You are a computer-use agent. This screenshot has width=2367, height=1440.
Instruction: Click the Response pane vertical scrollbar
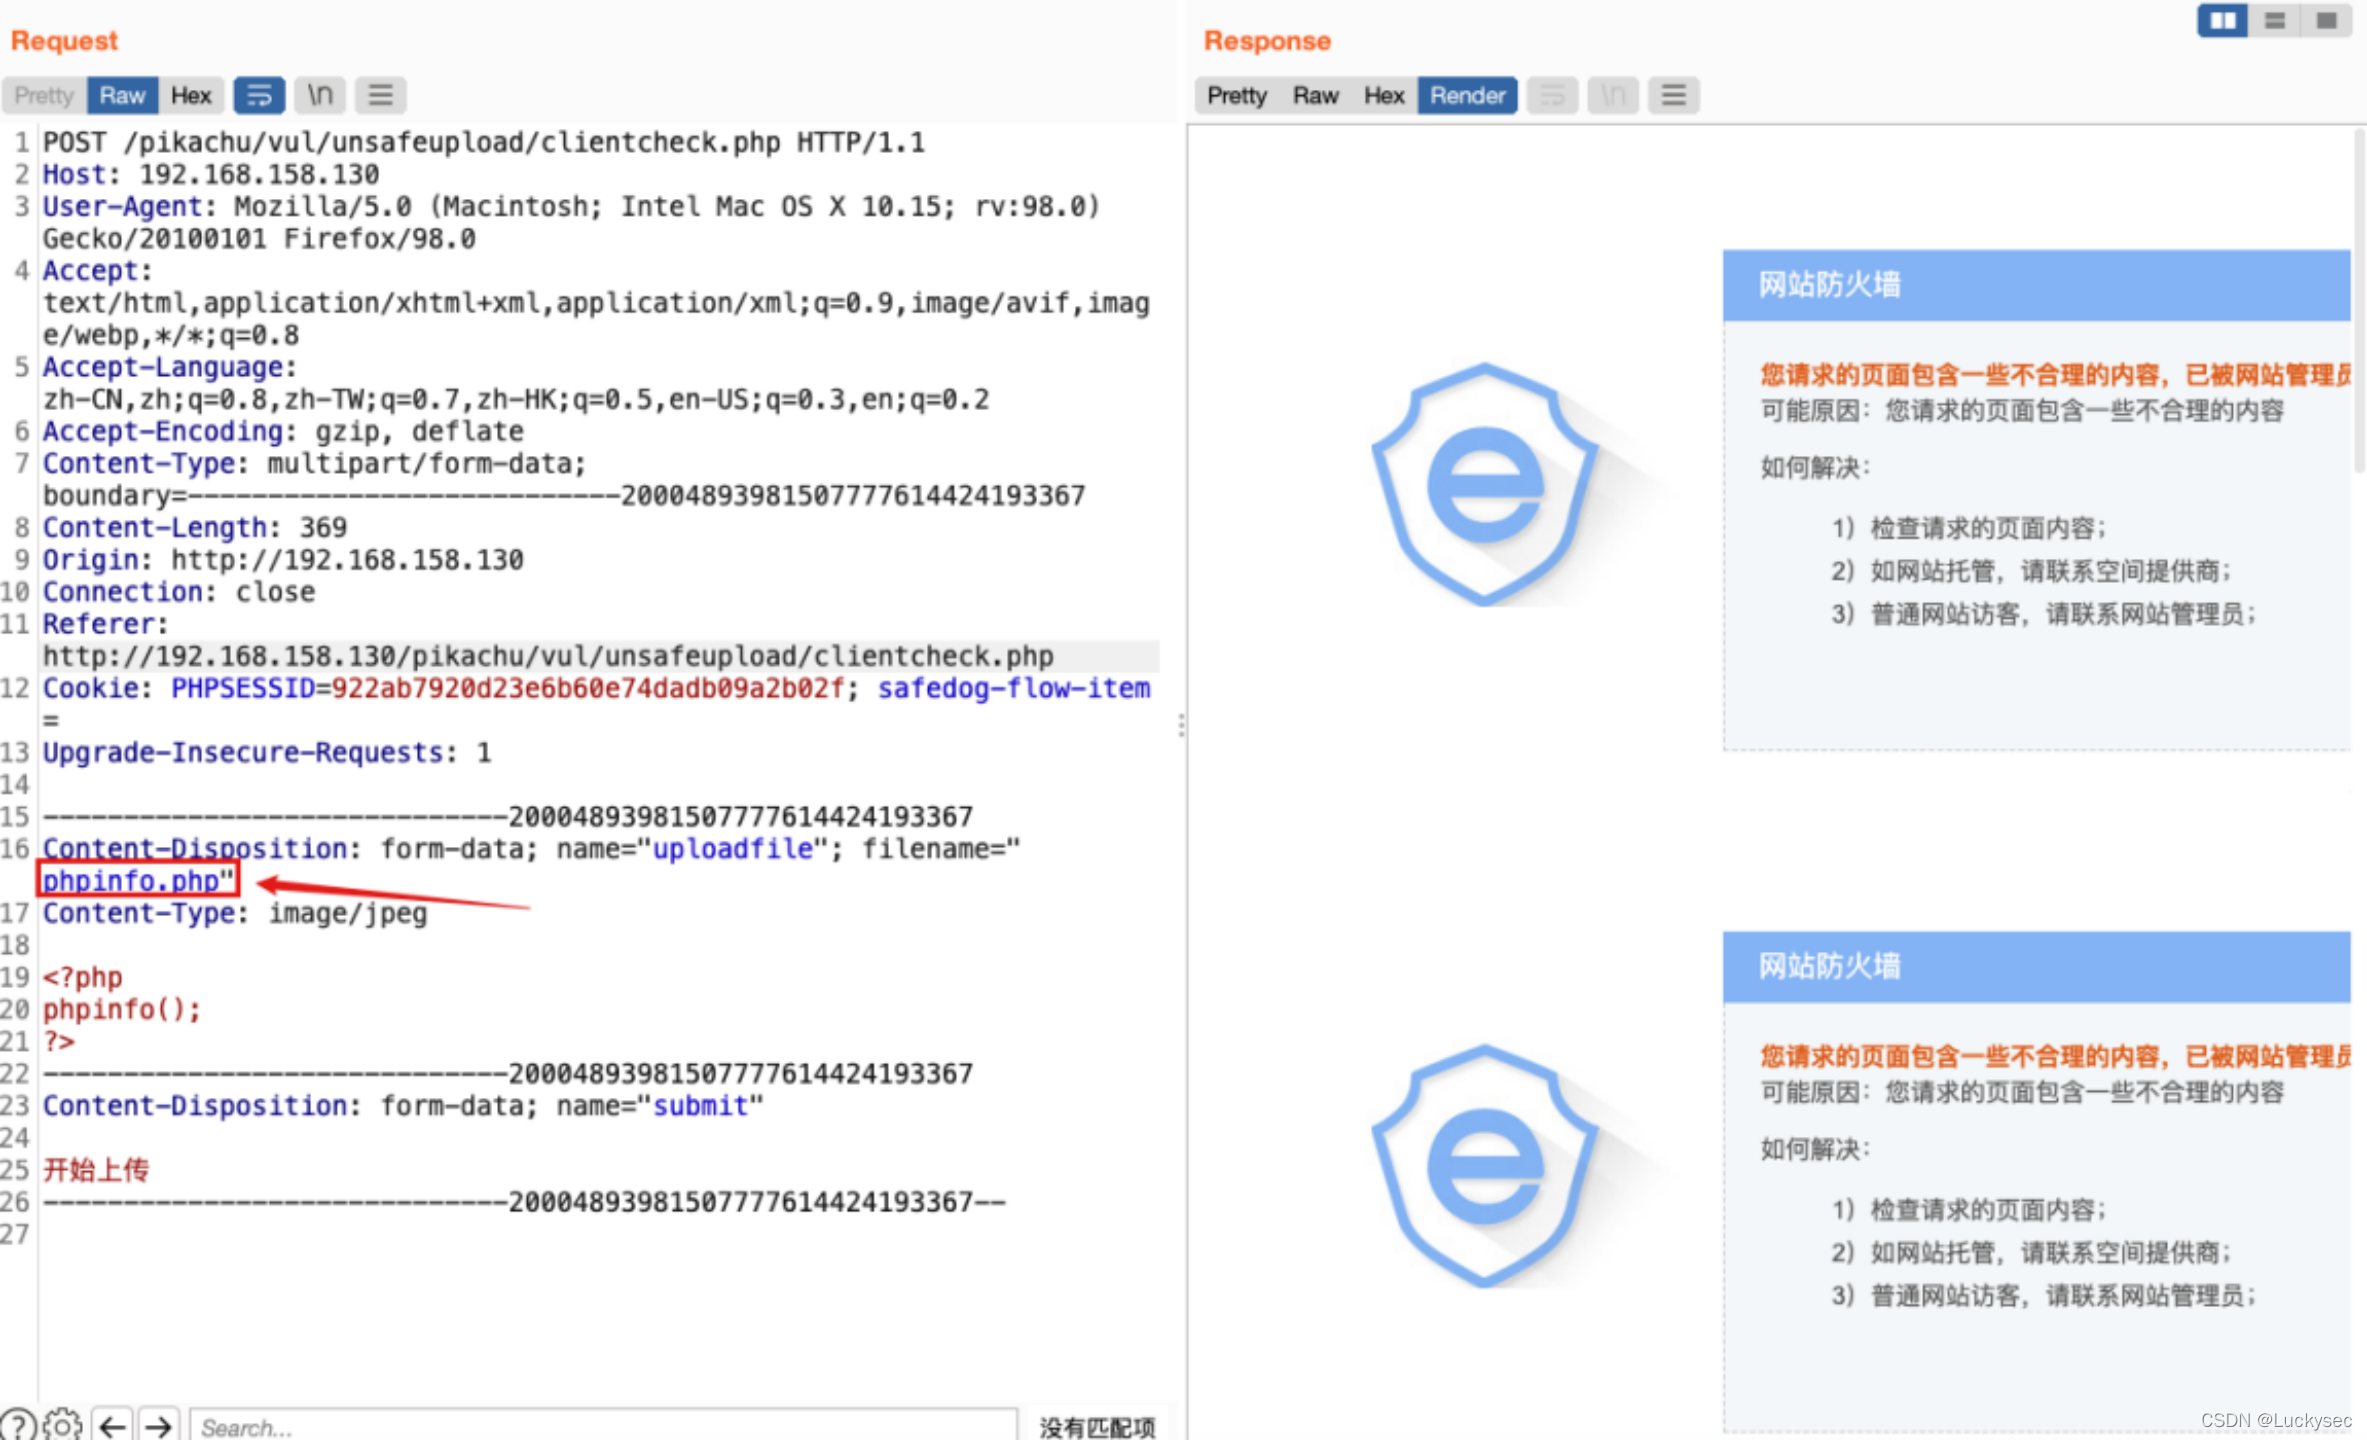pyautogui.click(x=2359, y=300)
